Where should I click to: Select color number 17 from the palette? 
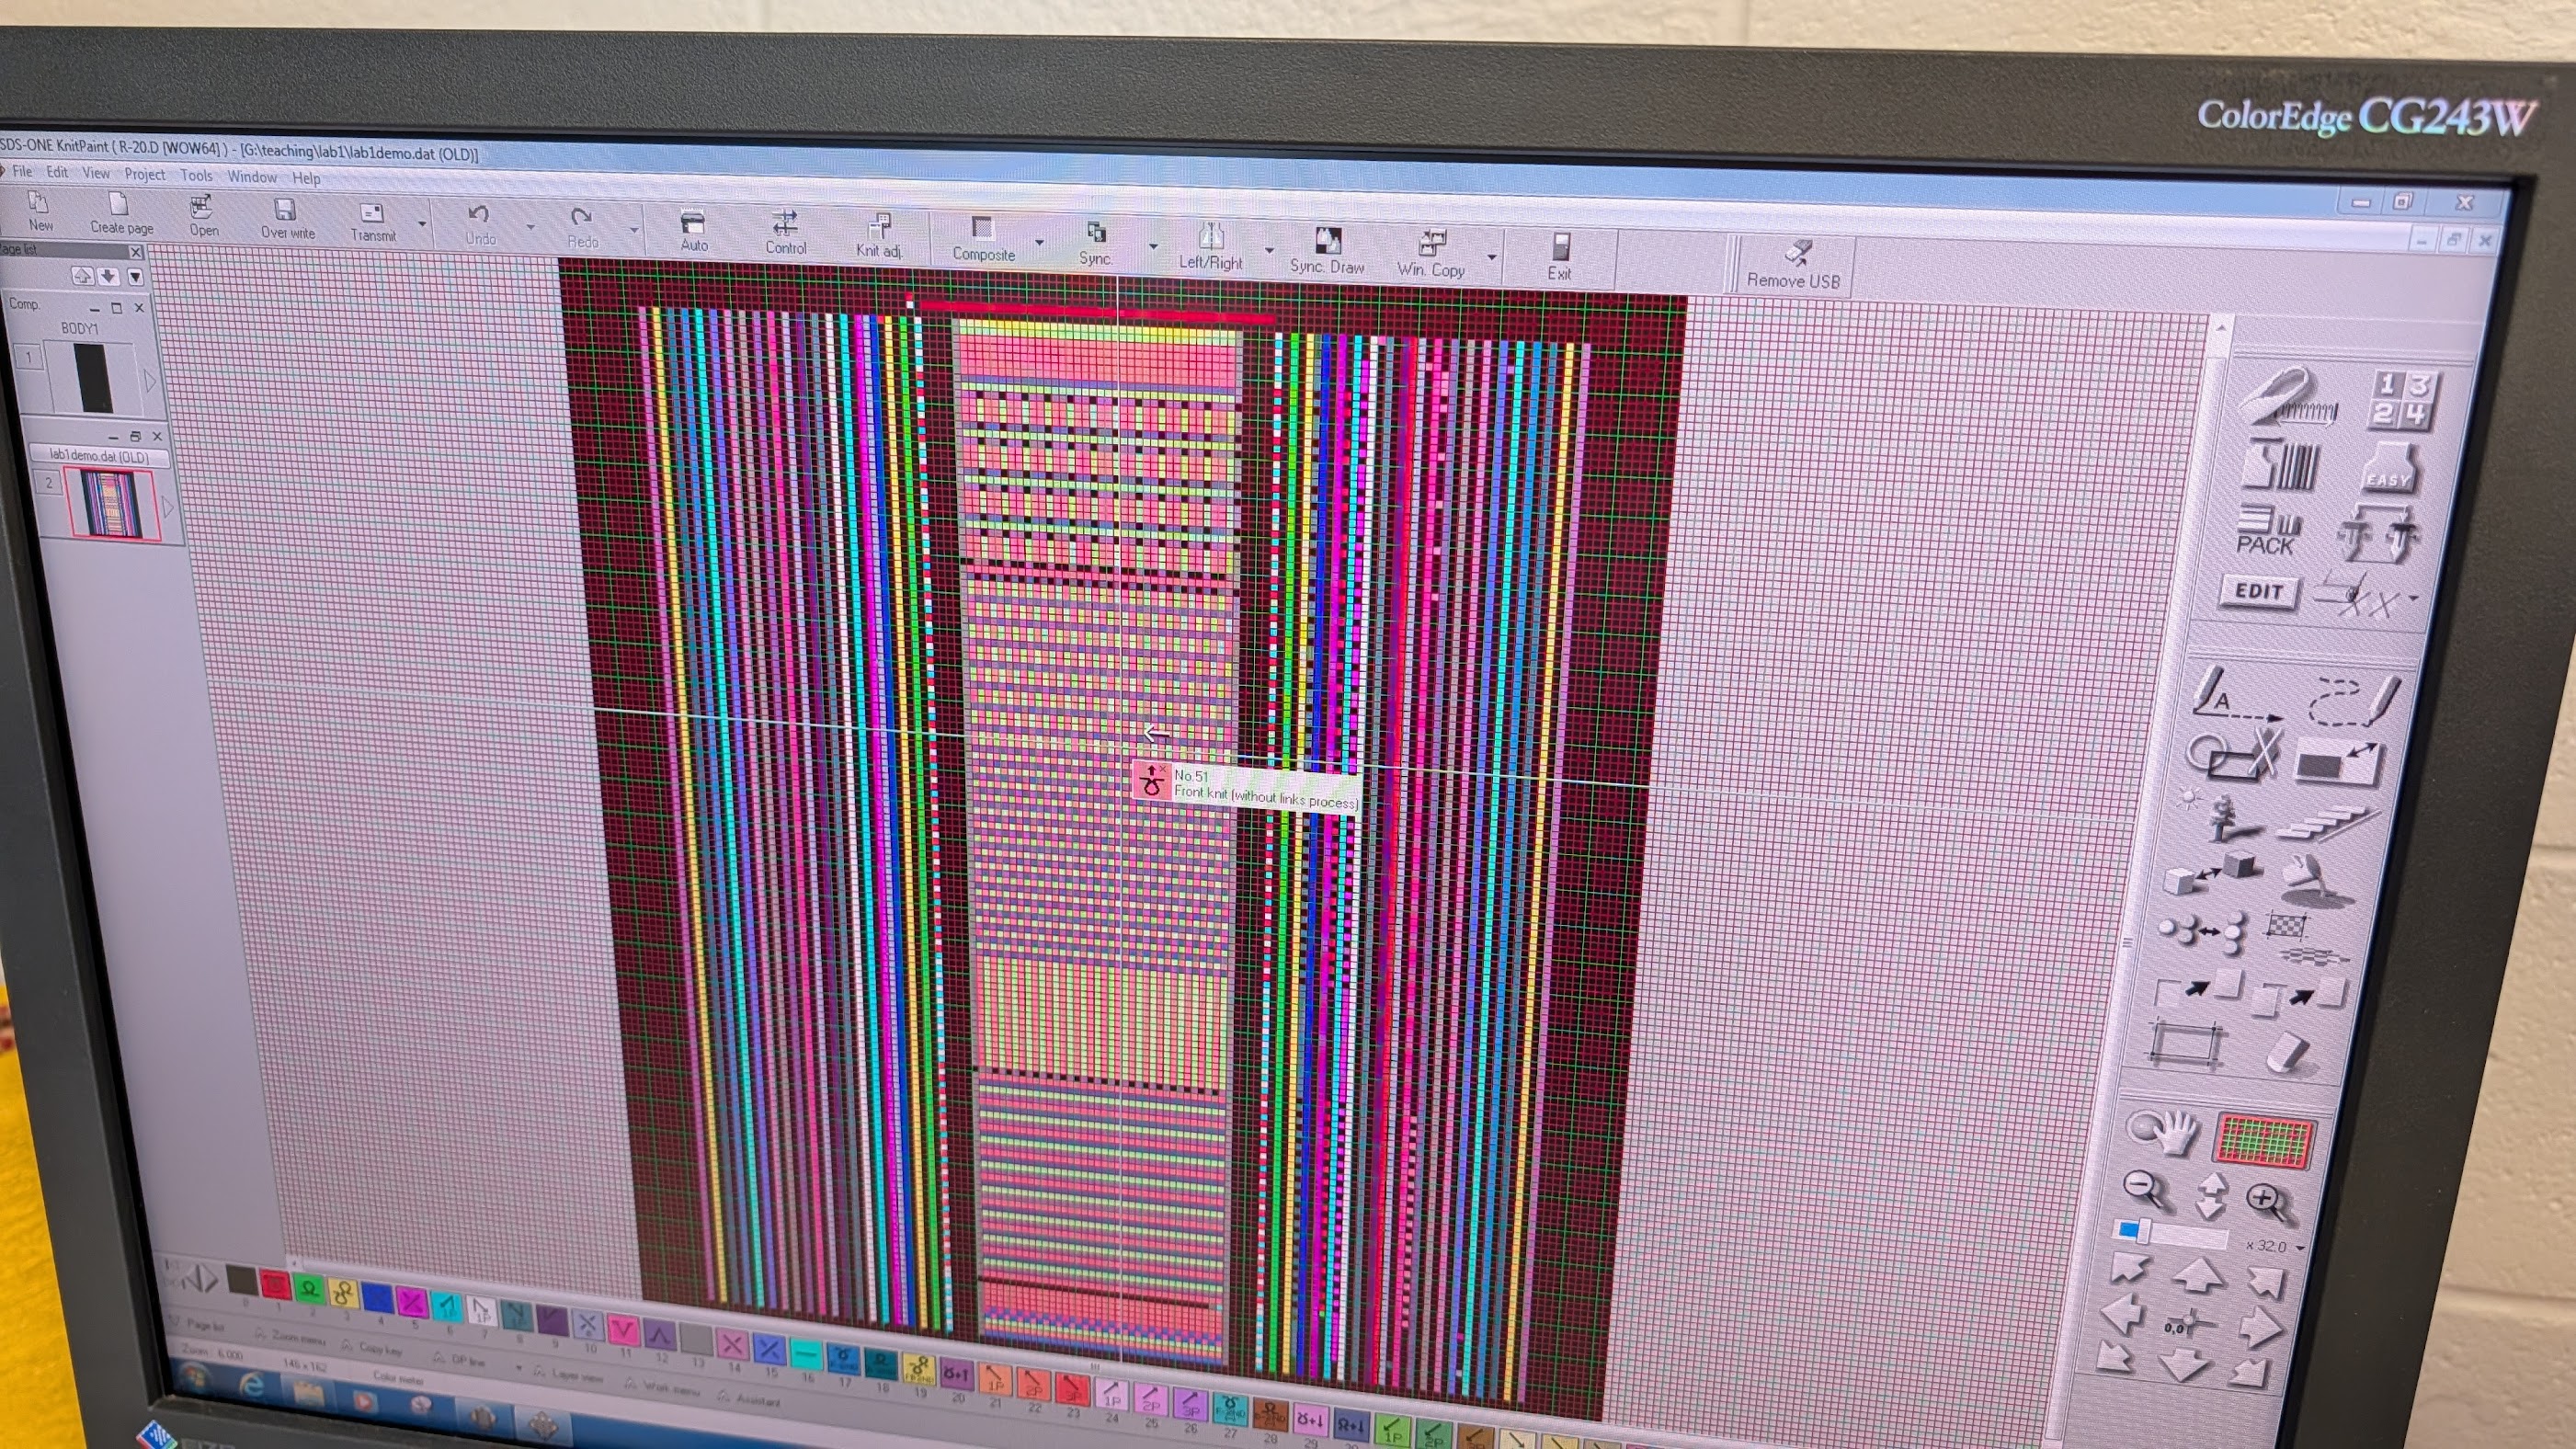(845, 1355)
